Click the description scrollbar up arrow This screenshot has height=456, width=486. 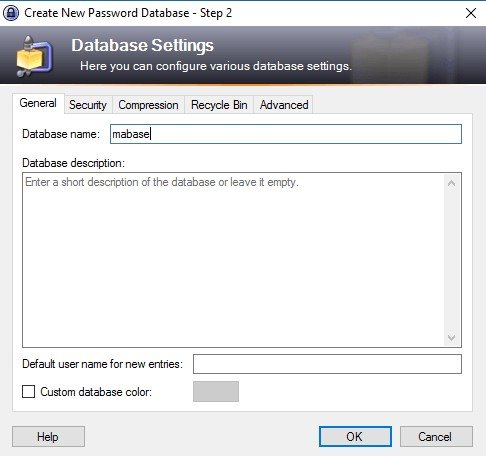[452, 183]
